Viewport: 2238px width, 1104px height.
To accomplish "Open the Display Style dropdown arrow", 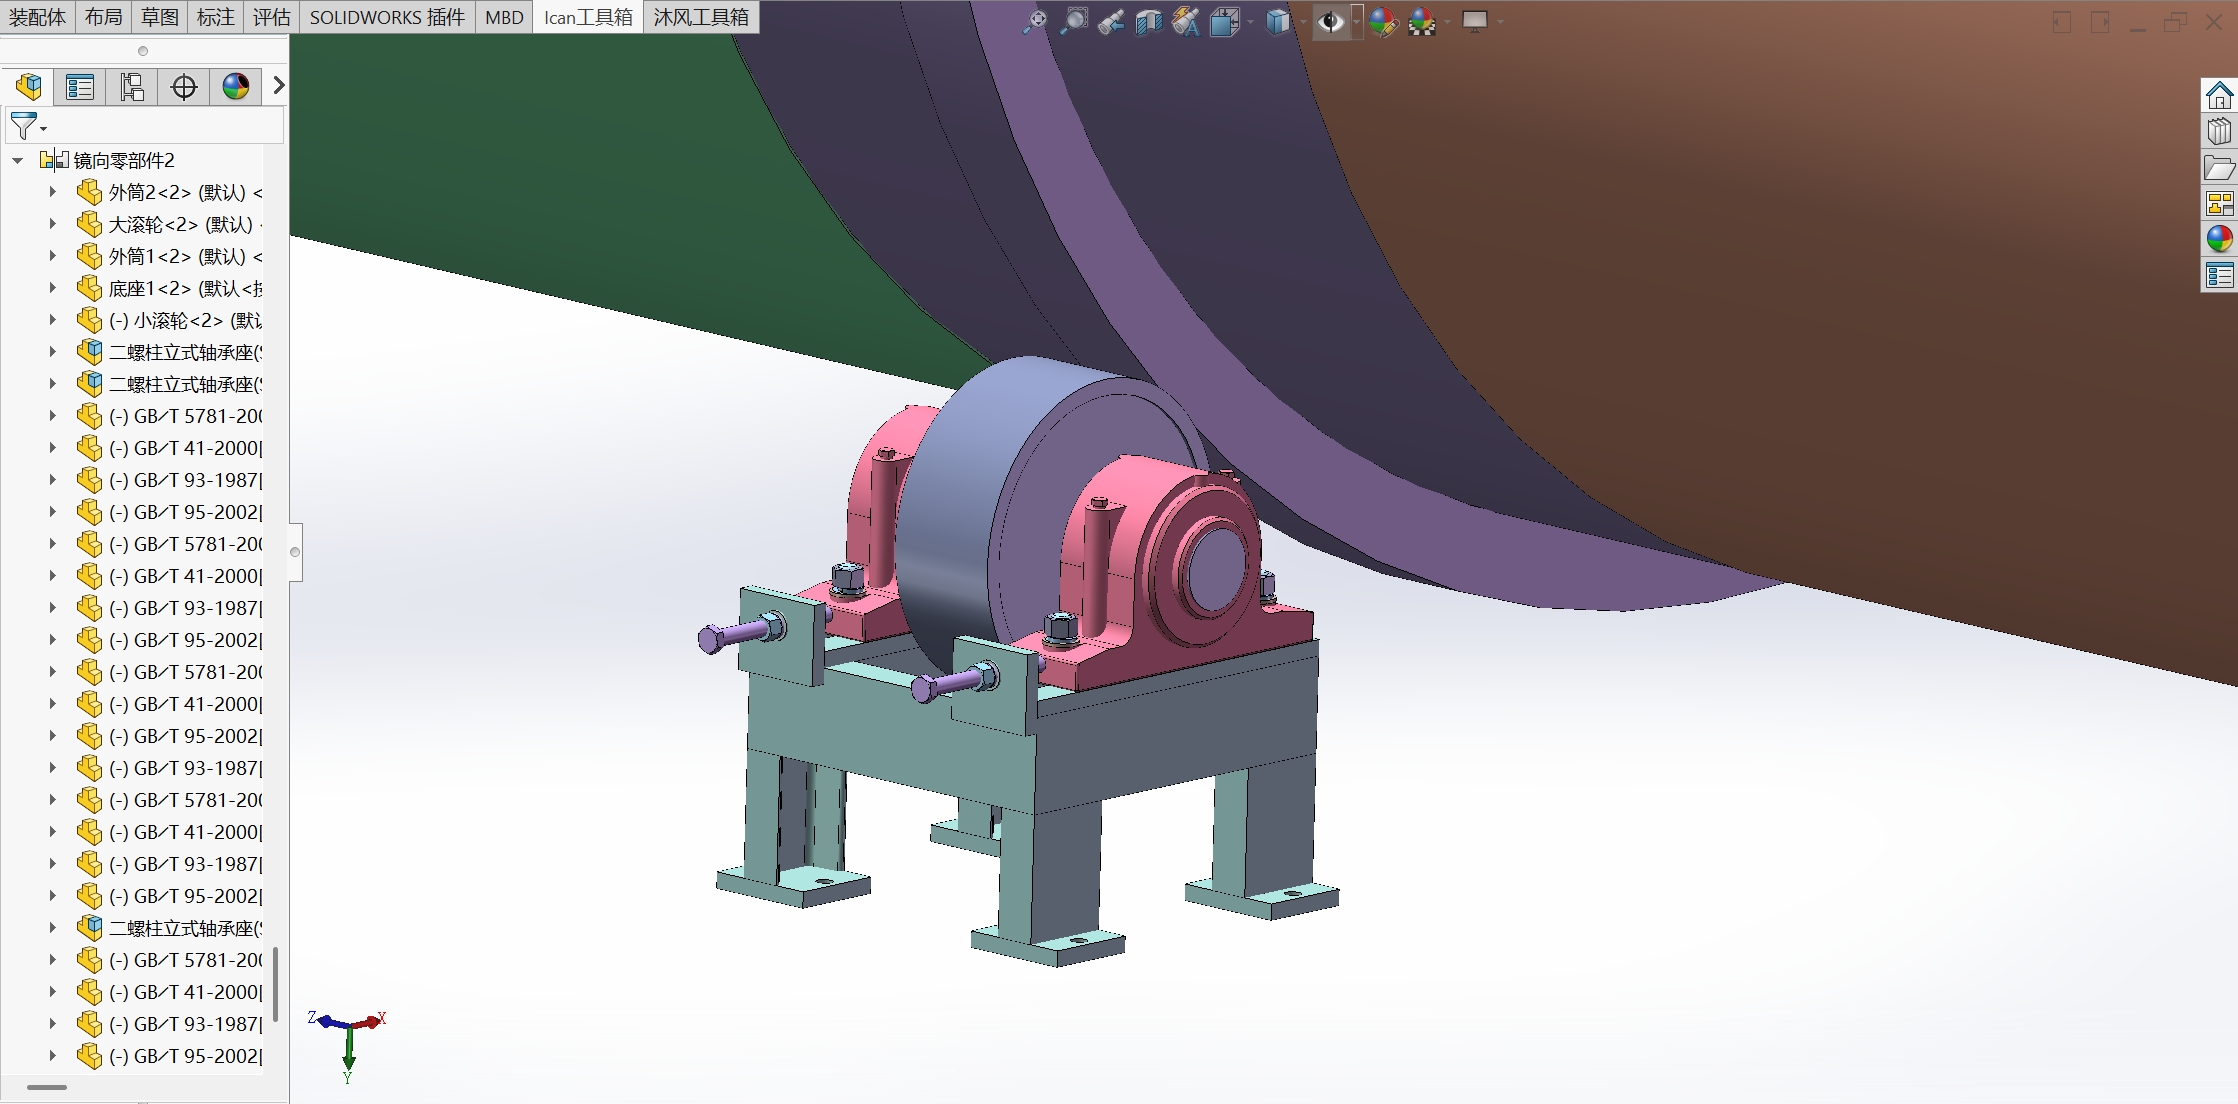I will [1304, 21].
